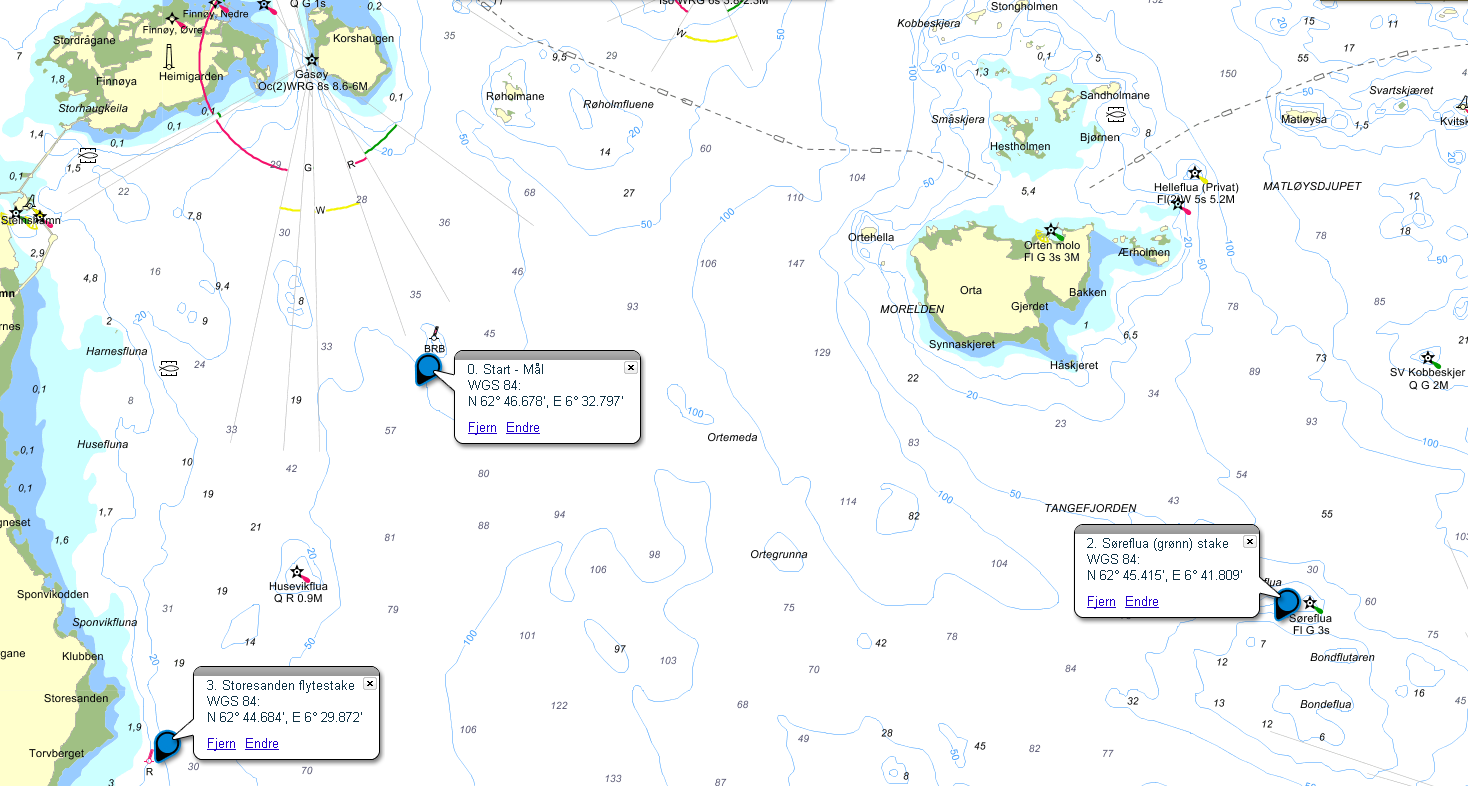Click the Orten molo light symbol

(x=1051, y=230)
